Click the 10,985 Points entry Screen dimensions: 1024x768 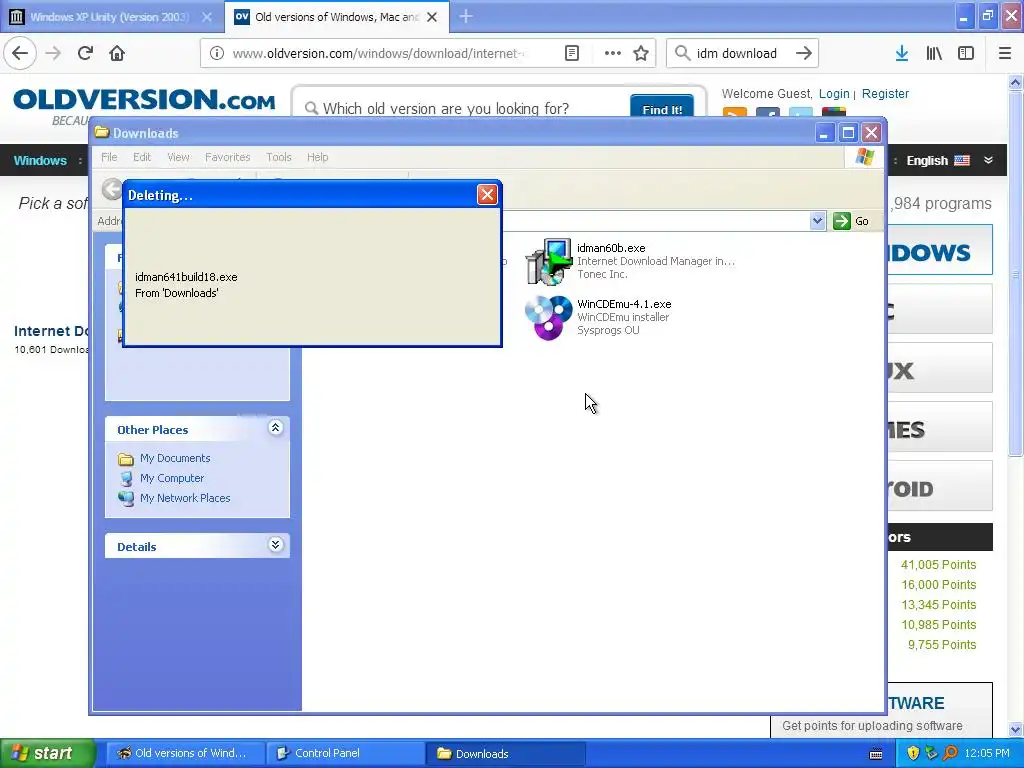[x=938, y=625]
